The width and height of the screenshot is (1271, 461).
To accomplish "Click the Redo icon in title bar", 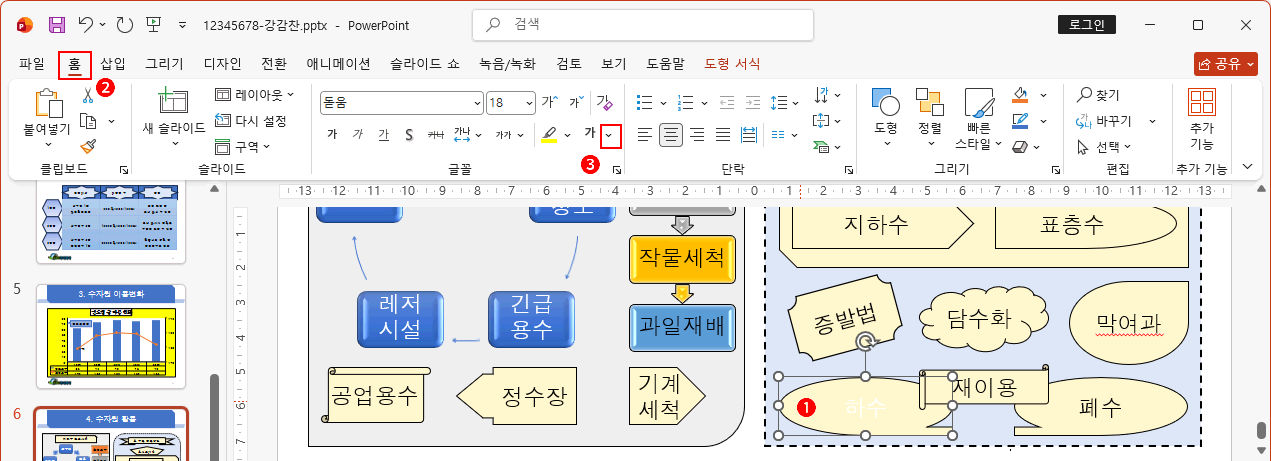I will click(124, 24).
